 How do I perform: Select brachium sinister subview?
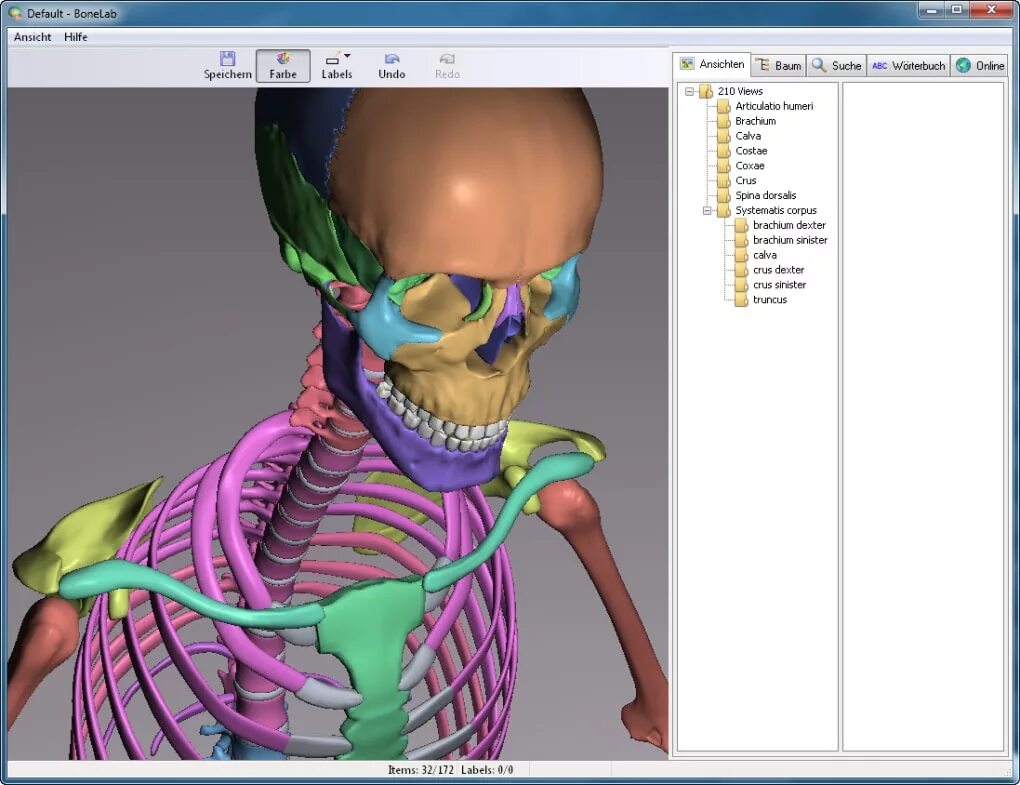coord(790,240)
